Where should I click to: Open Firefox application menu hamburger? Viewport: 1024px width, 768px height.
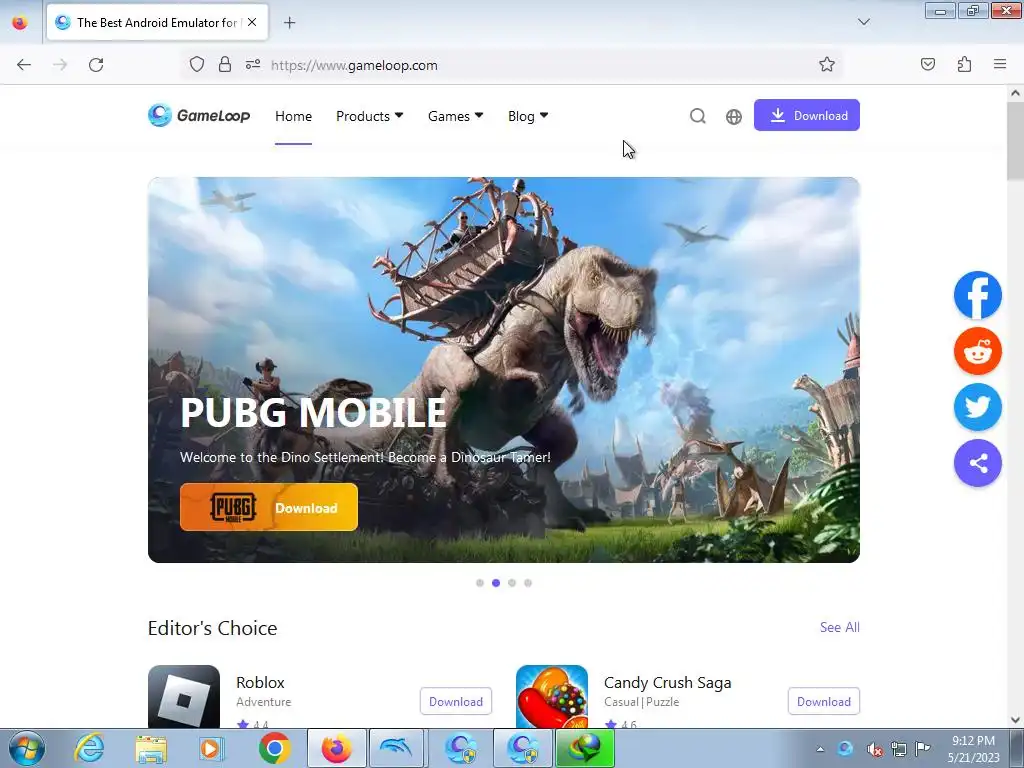pos(1000,64)
